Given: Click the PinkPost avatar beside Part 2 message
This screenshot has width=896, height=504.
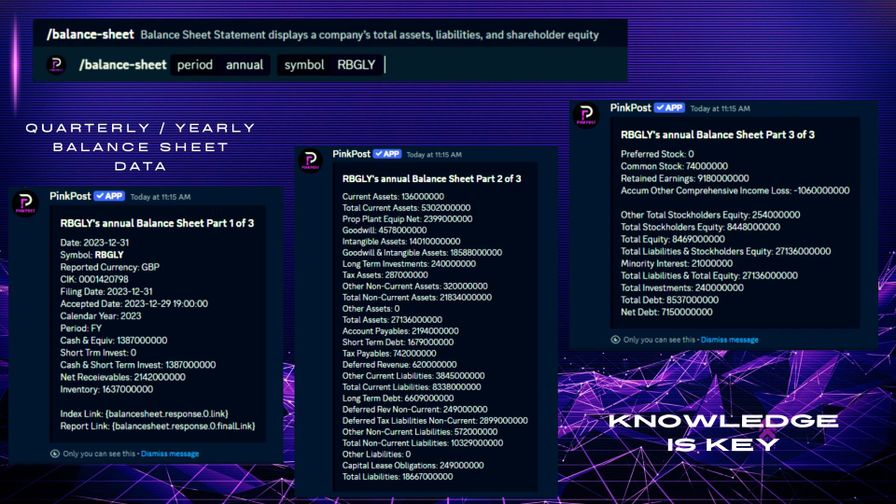Looking at the screenshot, I should 310,161.
